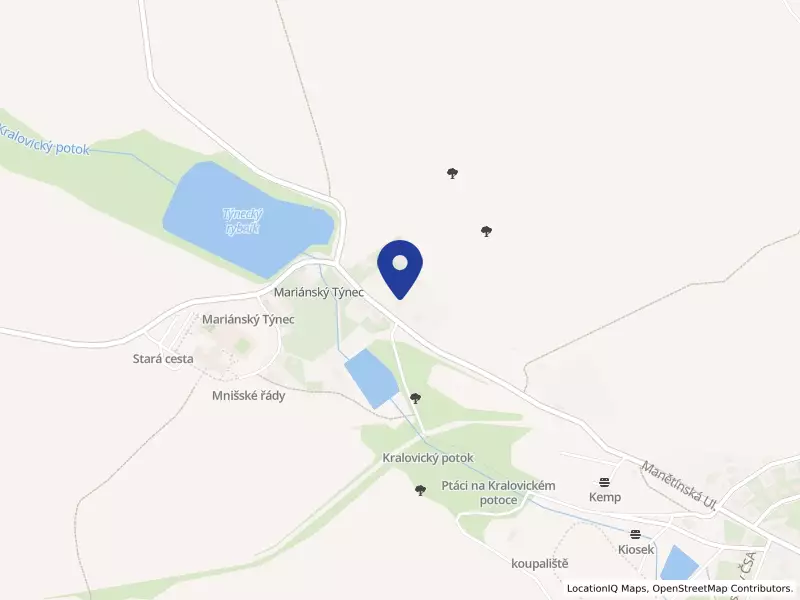Select the Kiosek food icon
This screenshot has width=800, height=600.
click(635, 535)
